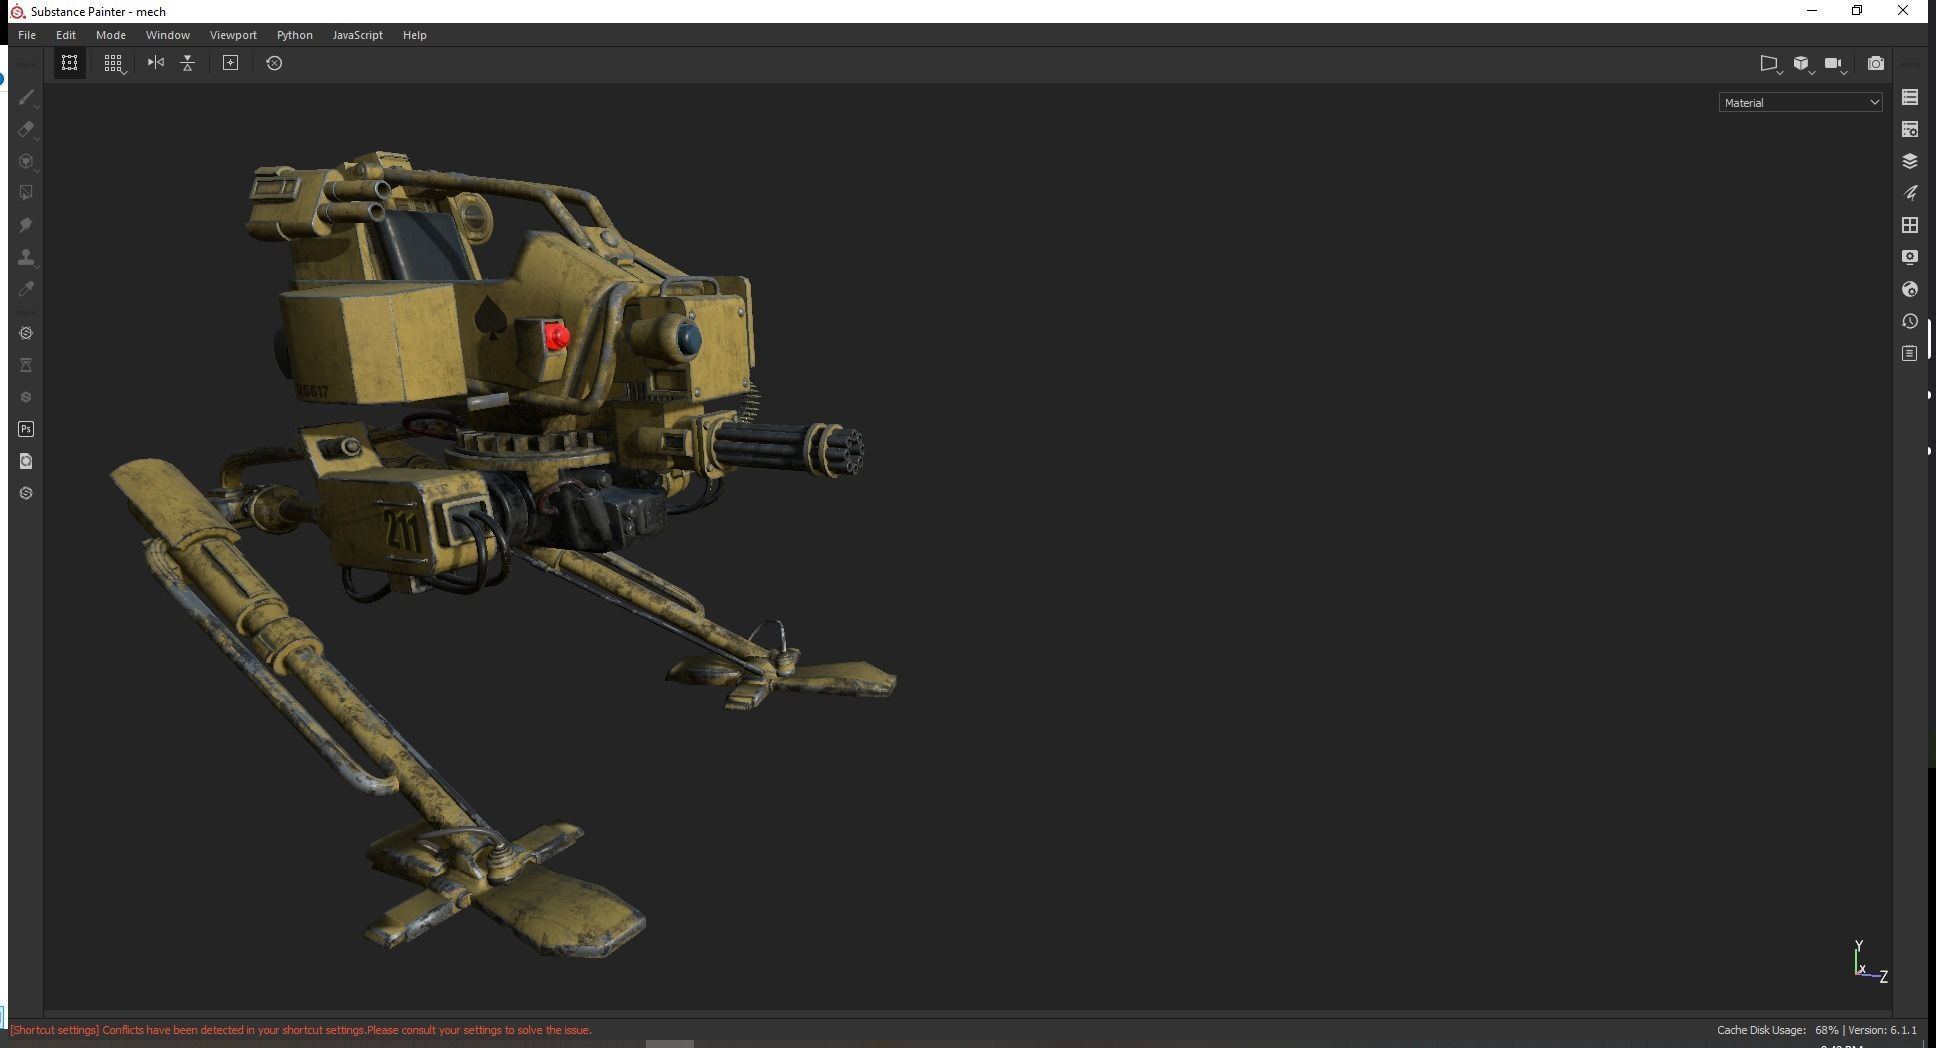Open the Help menu

(415, 35)
